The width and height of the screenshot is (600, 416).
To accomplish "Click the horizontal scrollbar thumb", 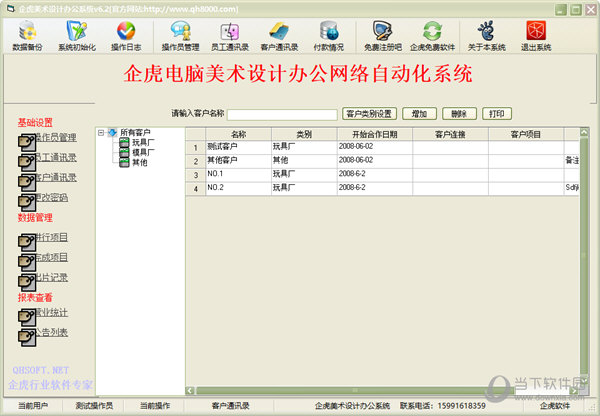I will click(x=355, y=391).
